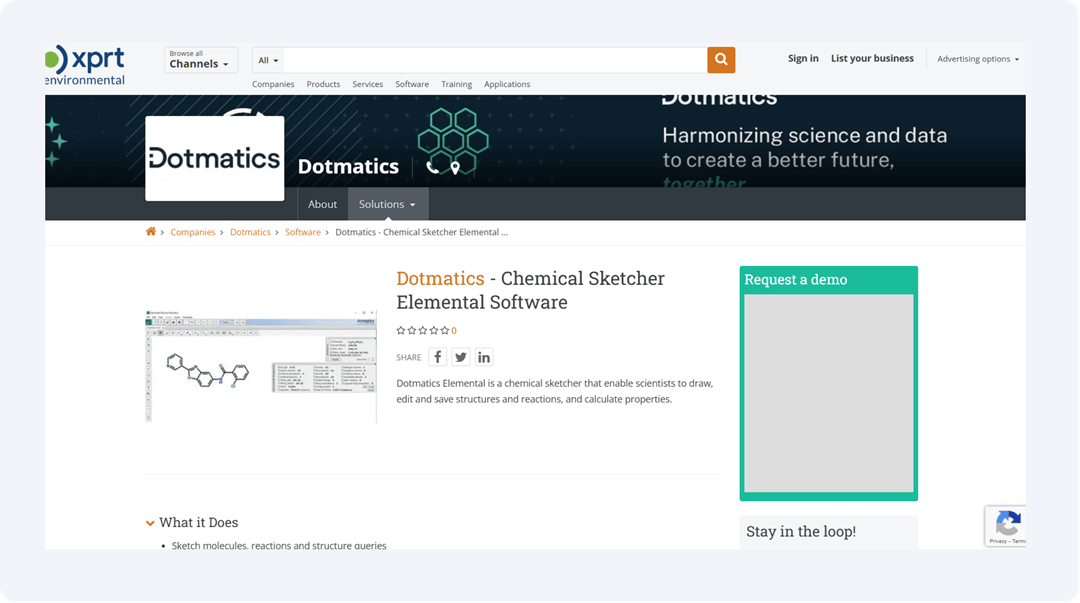Click the Request a demo heading
Screen dimensions: 1080x603
coord(796,279)
